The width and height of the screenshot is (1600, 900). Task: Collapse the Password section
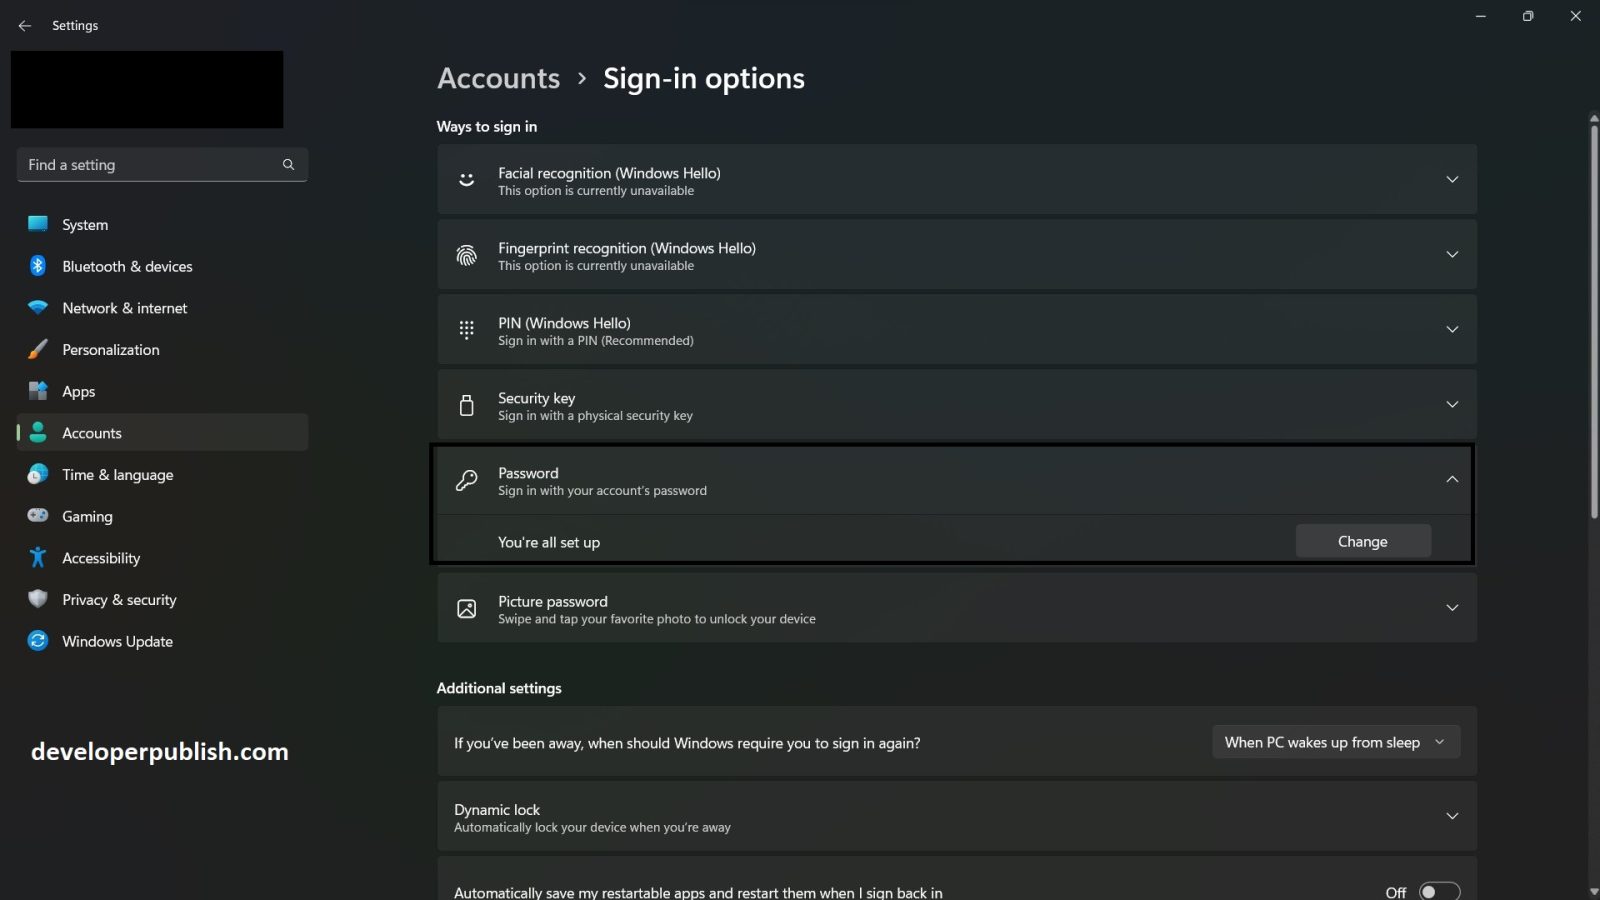click(x=1452, y=479)
